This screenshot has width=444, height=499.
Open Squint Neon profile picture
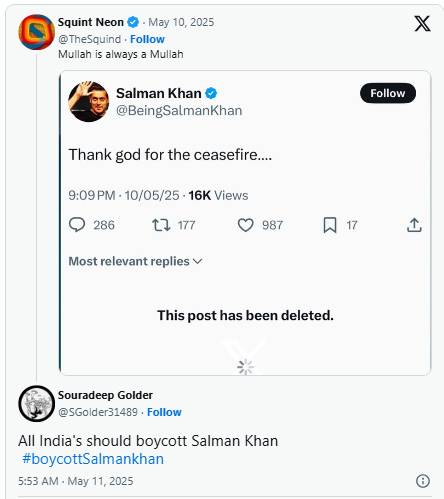(x=36, y=32)
